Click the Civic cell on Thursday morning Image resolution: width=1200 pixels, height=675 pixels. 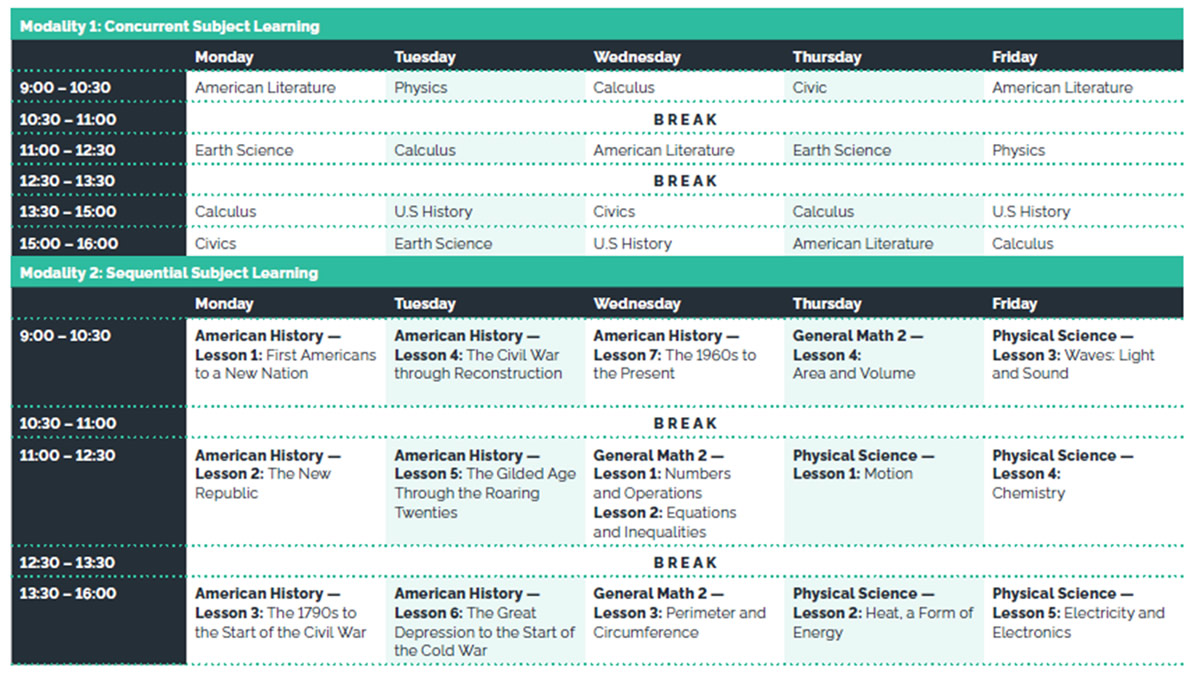coord(884,88)
